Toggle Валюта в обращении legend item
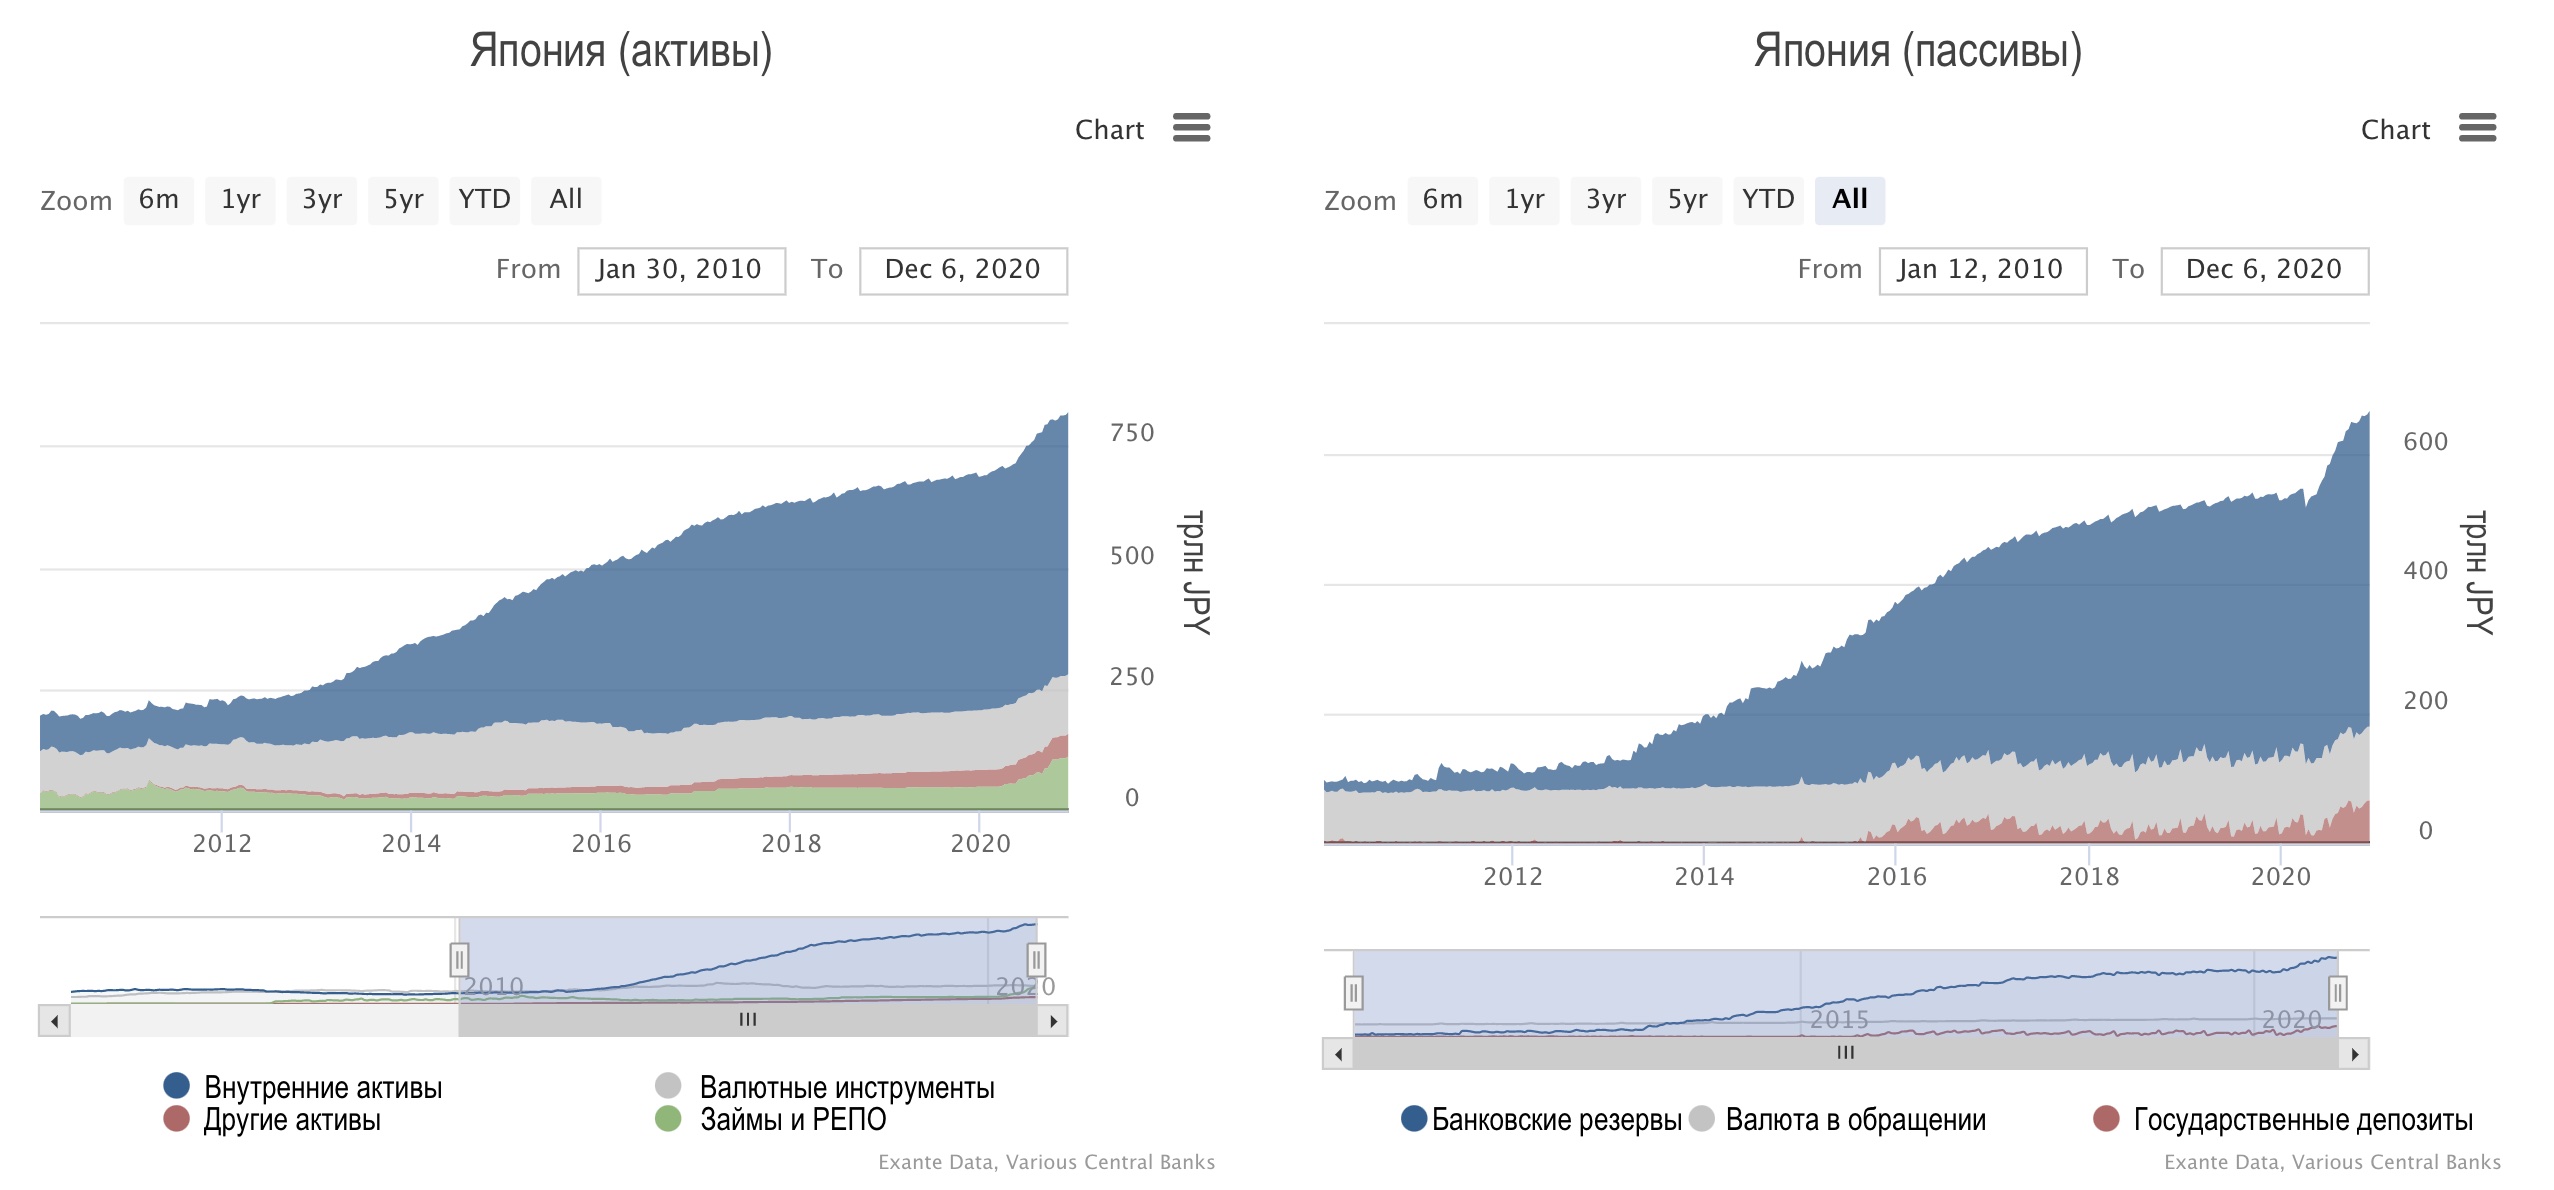Screen dimensions: 2554x1190 click(1854, 1119)
